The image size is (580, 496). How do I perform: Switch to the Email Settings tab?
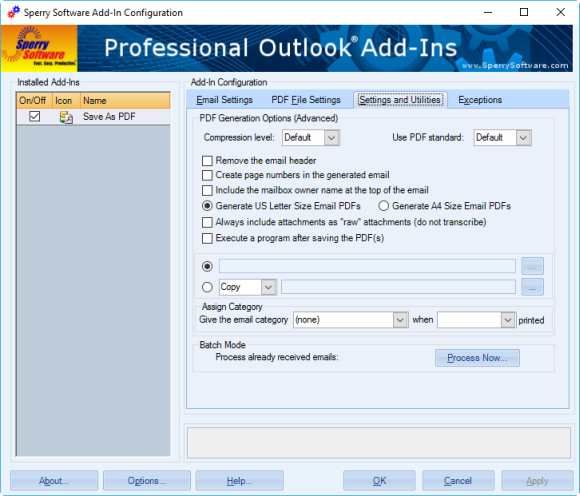225,100
